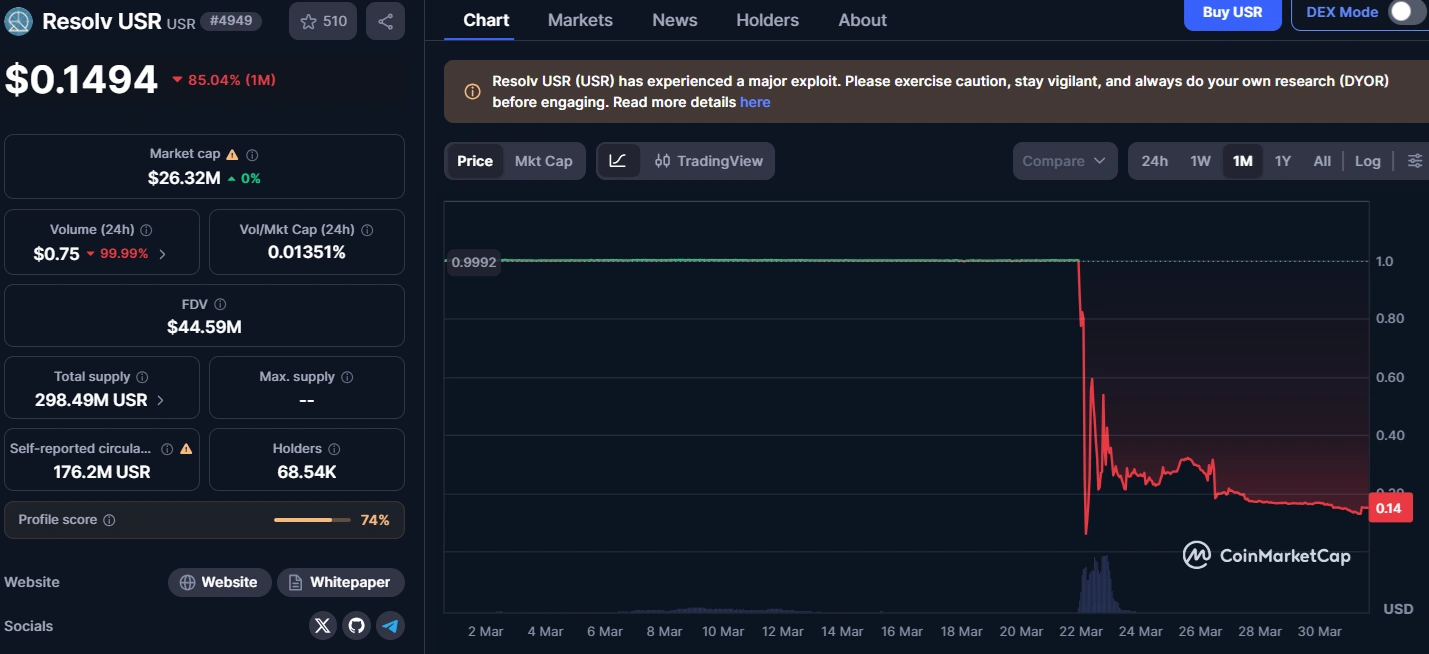Open the GitHub social icon
Image resolution: width=1429 pixels, height=654 pixels.
tap(356, 625)
